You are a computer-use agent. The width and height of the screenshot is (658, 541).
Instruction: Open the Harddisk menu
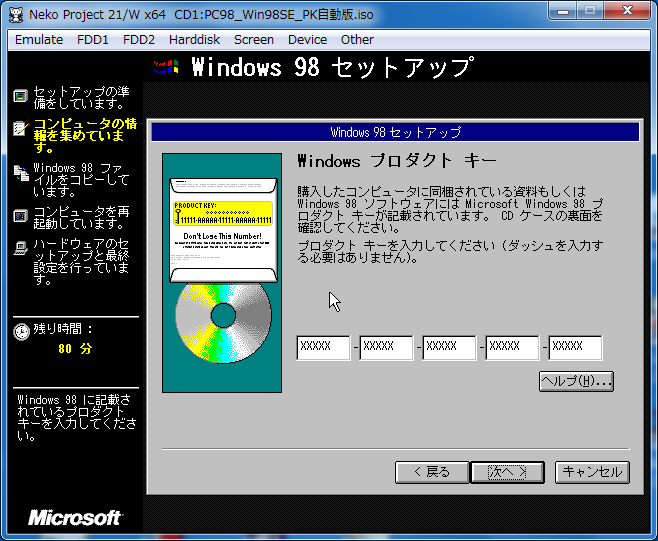pyautogui.click(x=194, y=40)
